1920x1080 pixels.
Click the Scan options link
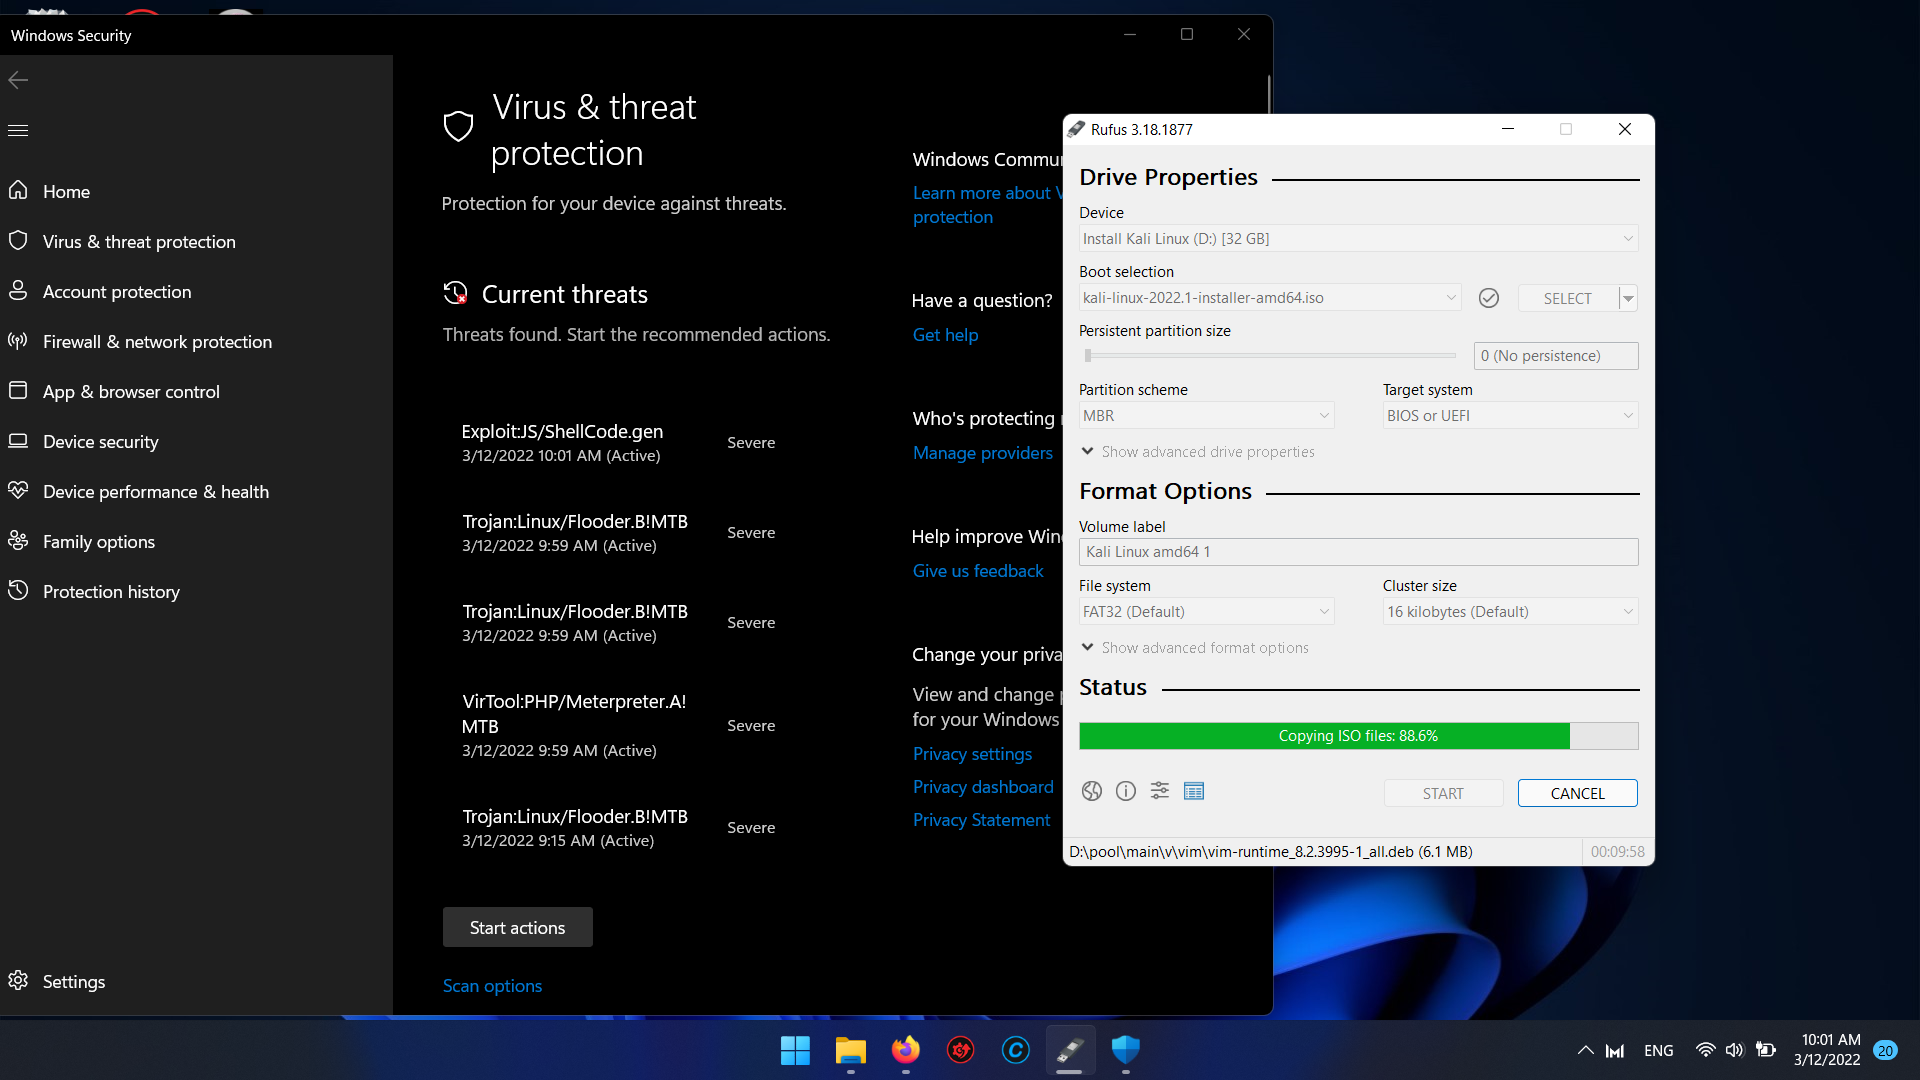492,986
